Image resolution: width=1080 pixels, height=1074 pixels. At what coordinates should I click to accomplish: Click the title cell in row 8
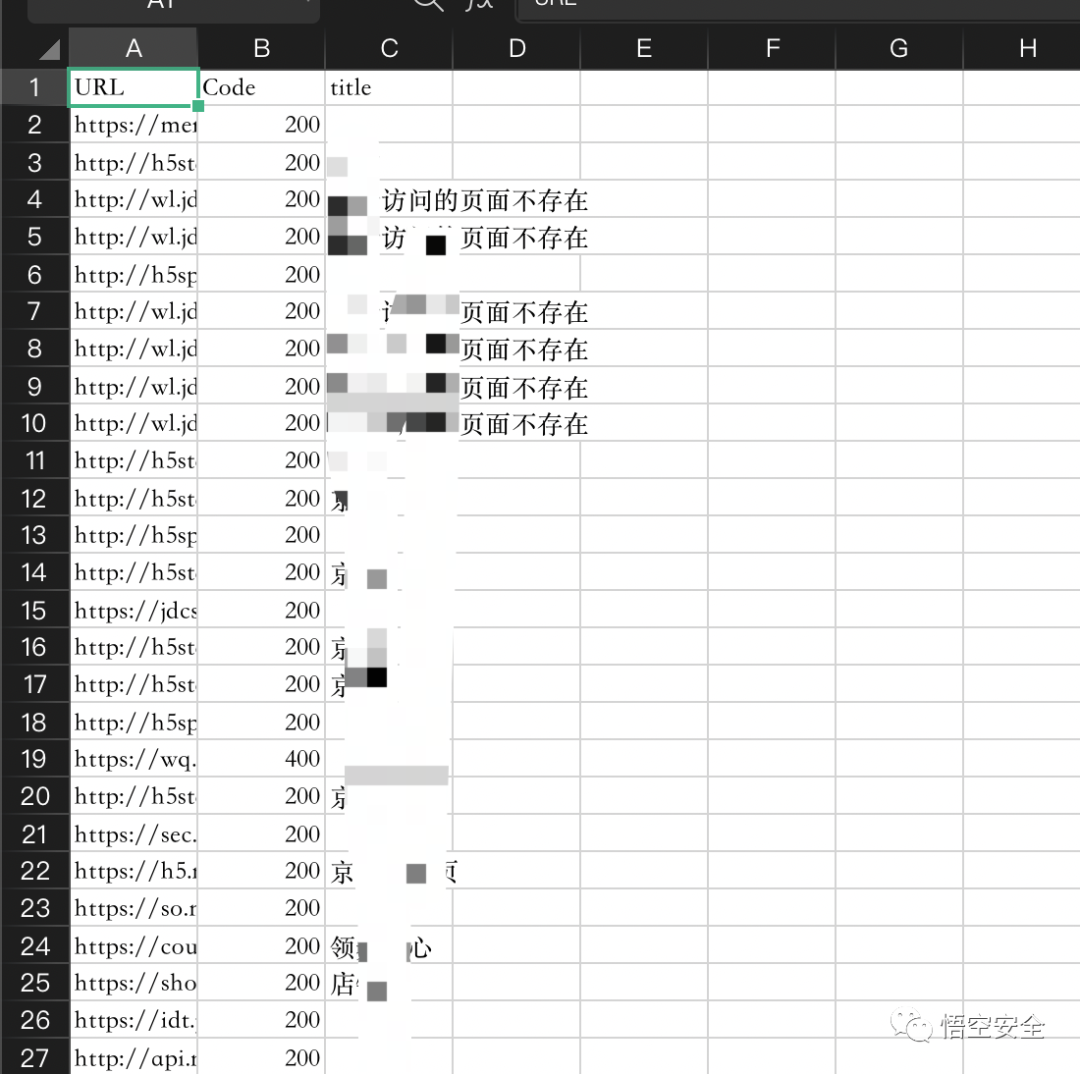pyautogui.click(x=389, y=349)
